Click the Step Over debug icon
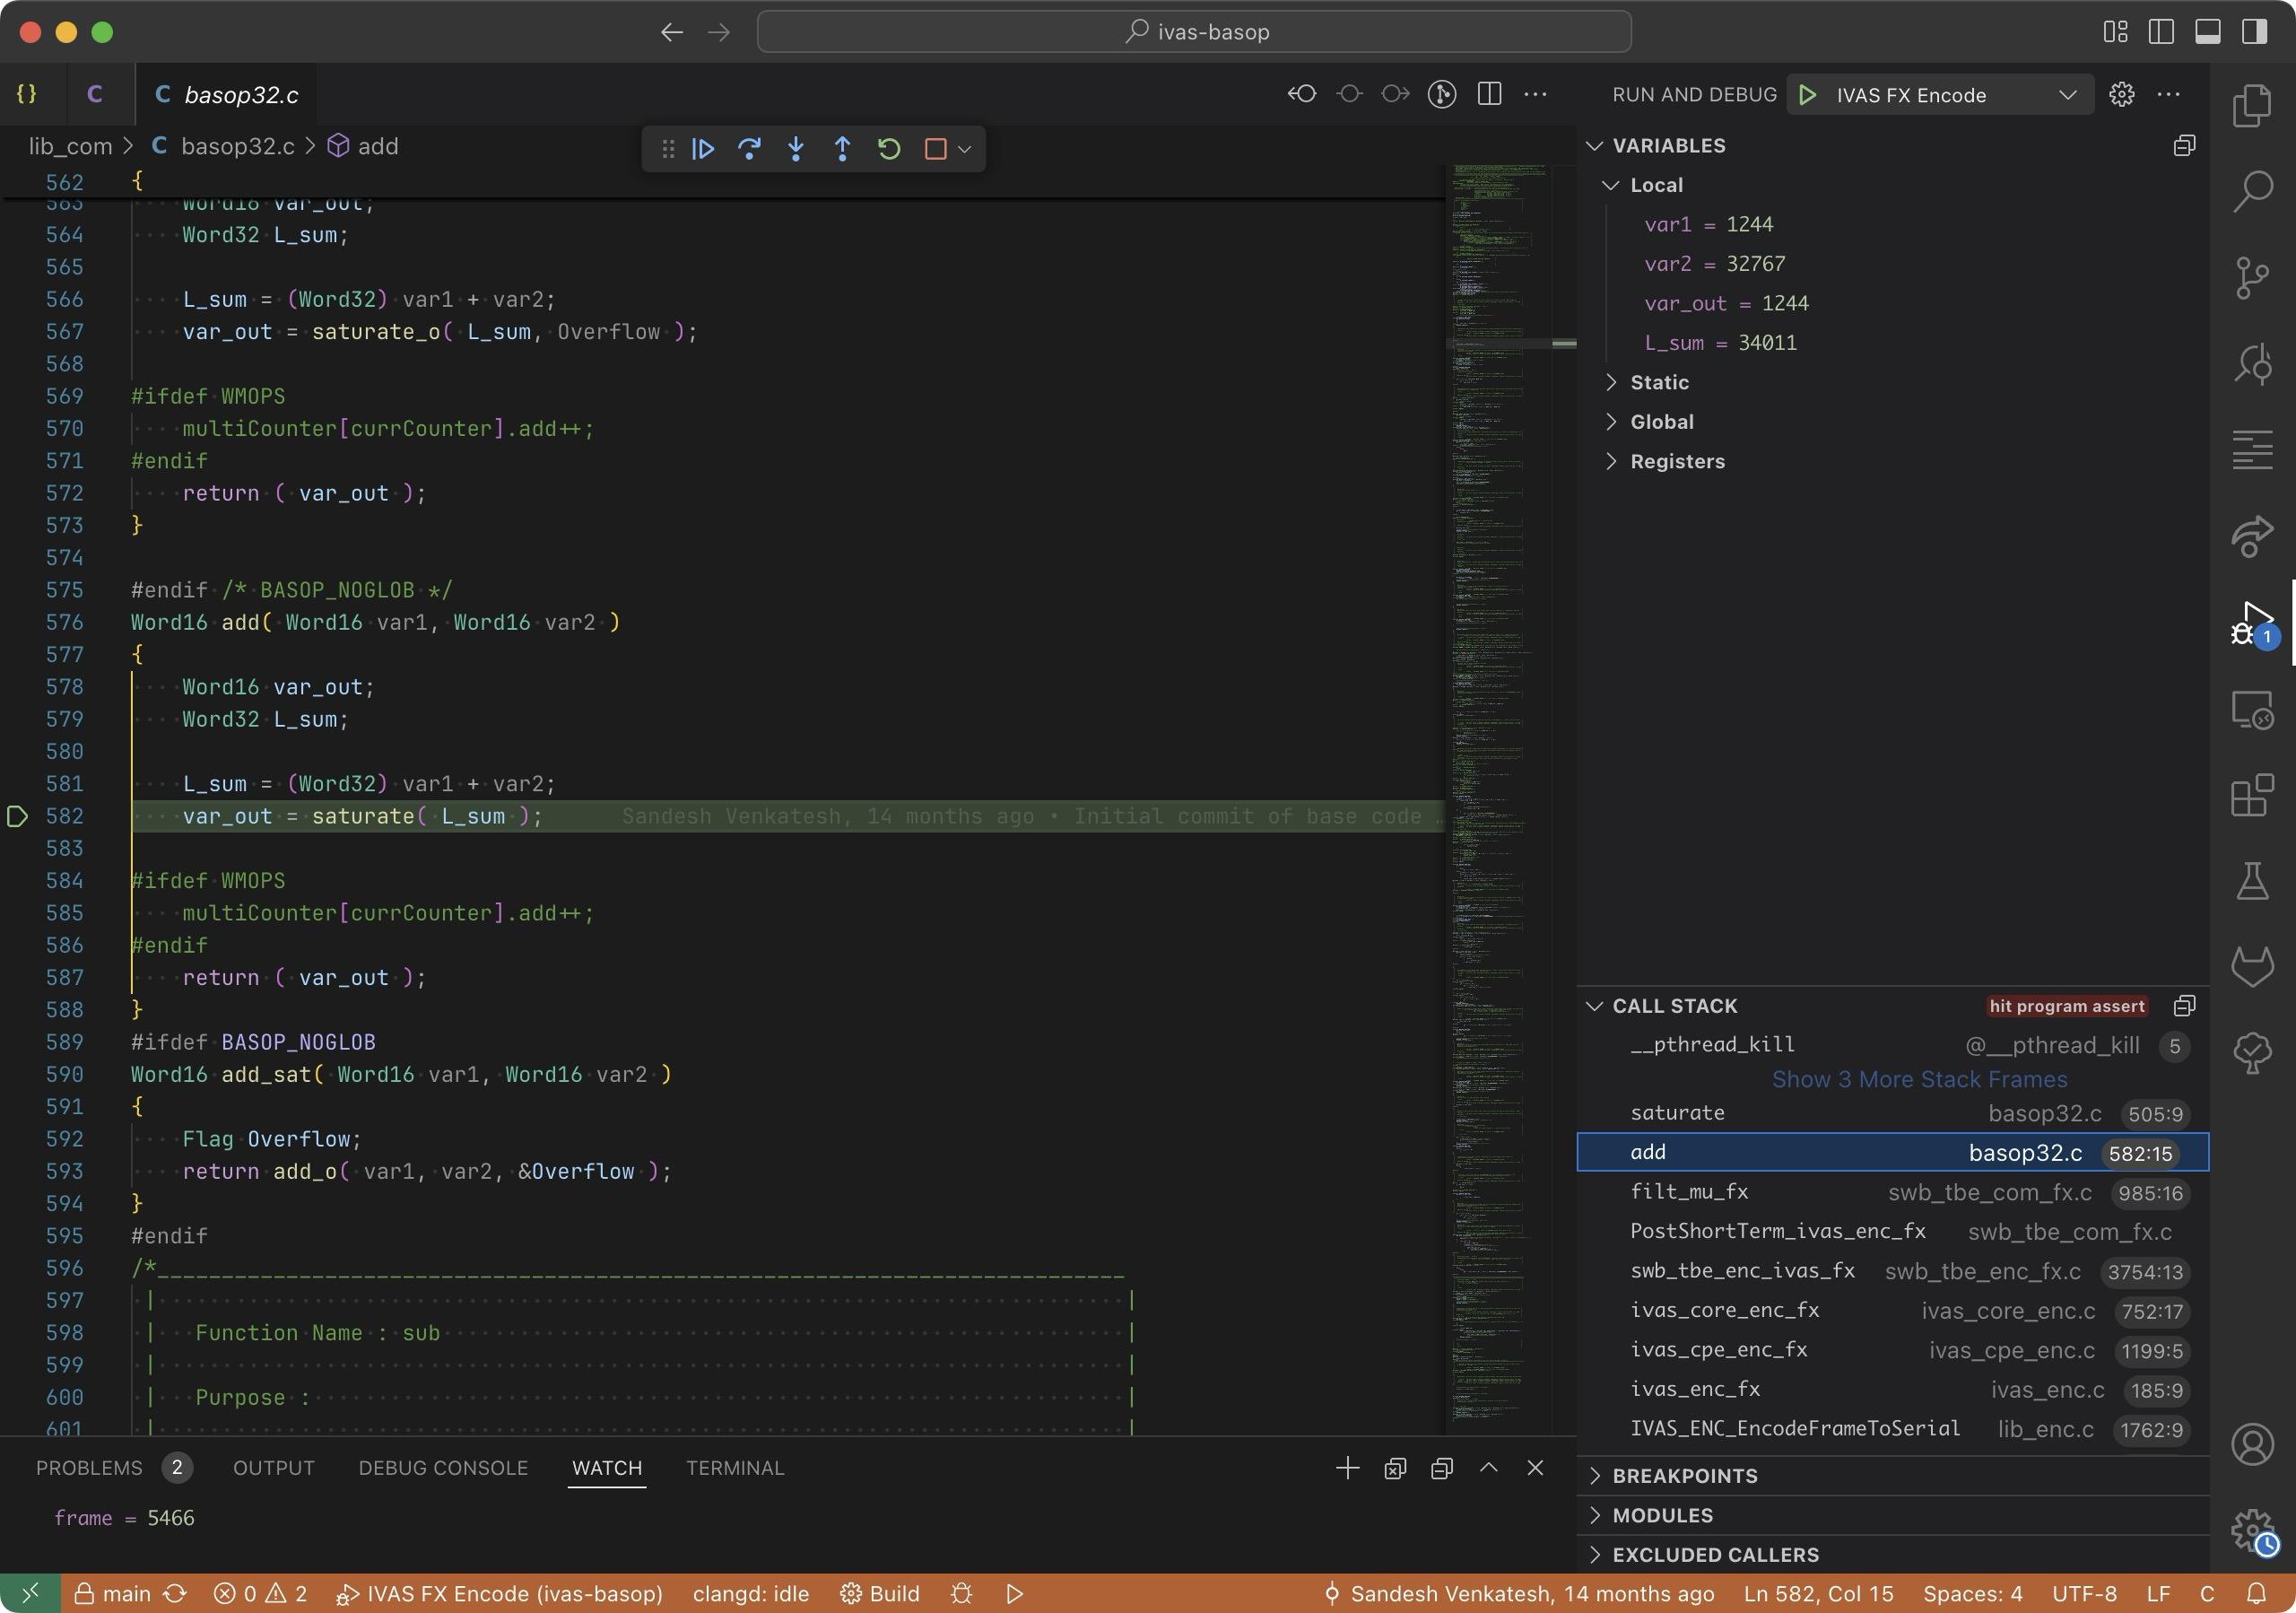 [749, 149]
